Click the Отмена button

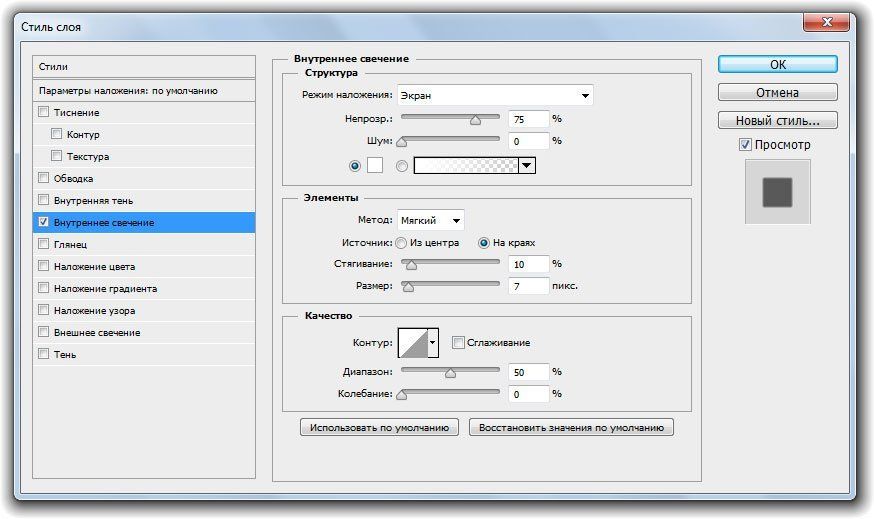tap(778, 92)
